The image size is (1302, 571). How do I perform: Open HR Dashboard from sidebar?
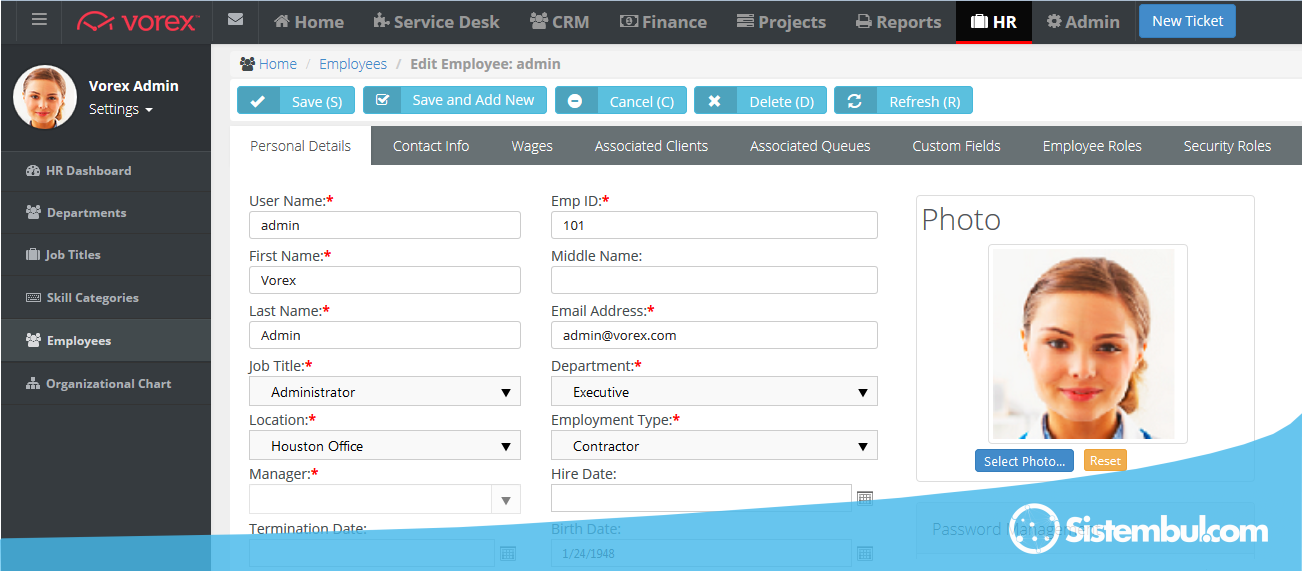tap(88, 171)
